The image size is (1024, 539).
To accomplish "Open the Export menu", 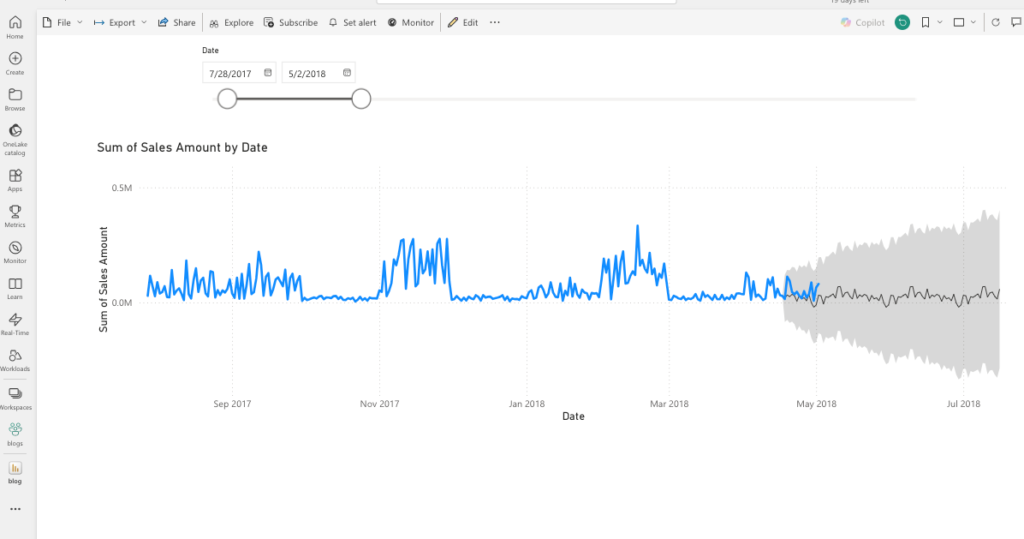I will (x=120, y=22).
